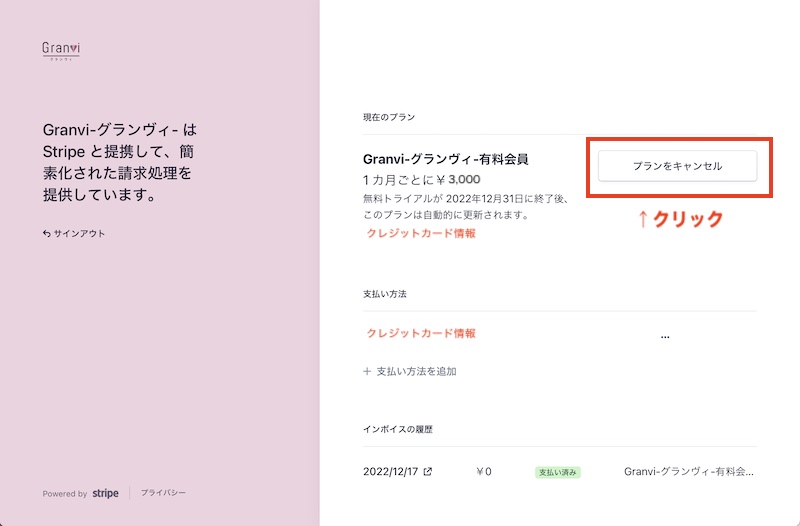Image resolution: width=800 pixels, height=526 pixels.
Task: Click 支払い方法を追加 link
Action: click(410, 371)
